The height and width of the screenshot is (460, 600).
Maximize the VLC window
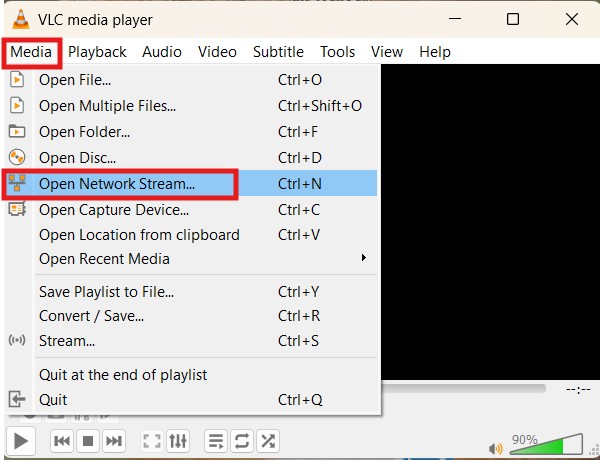point(513,19)
